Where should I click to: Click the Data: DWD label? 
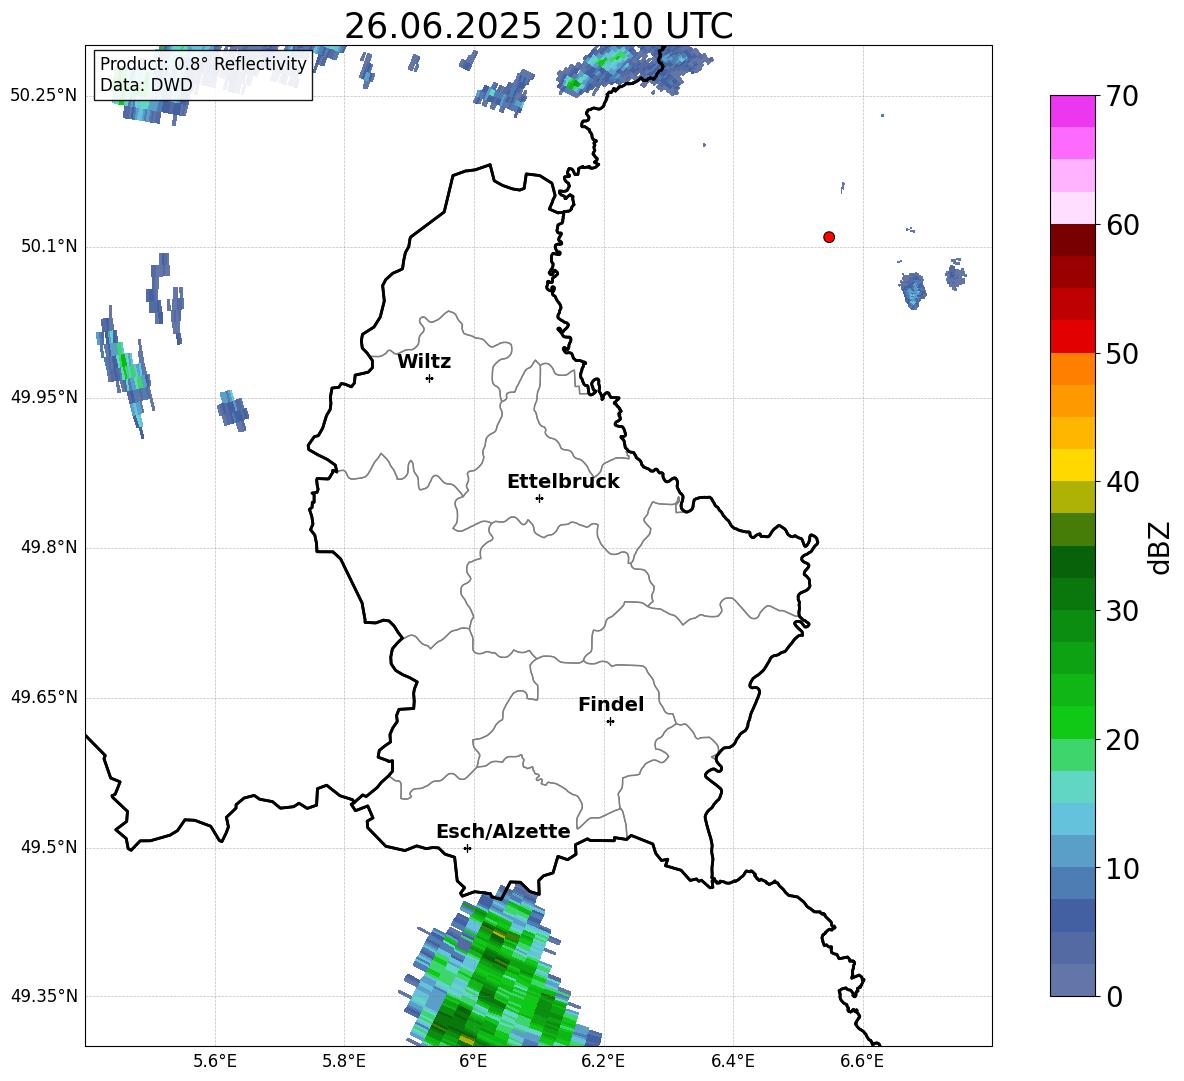(146, 85)
